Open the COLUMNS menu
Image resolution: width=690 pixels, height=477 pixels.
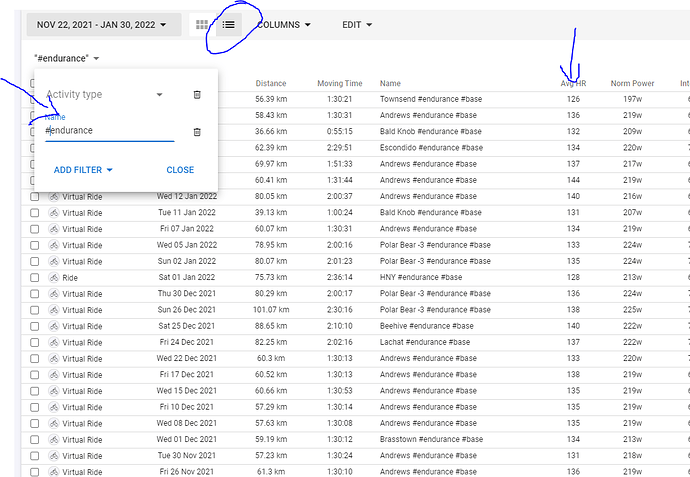[x=284, y=24]
